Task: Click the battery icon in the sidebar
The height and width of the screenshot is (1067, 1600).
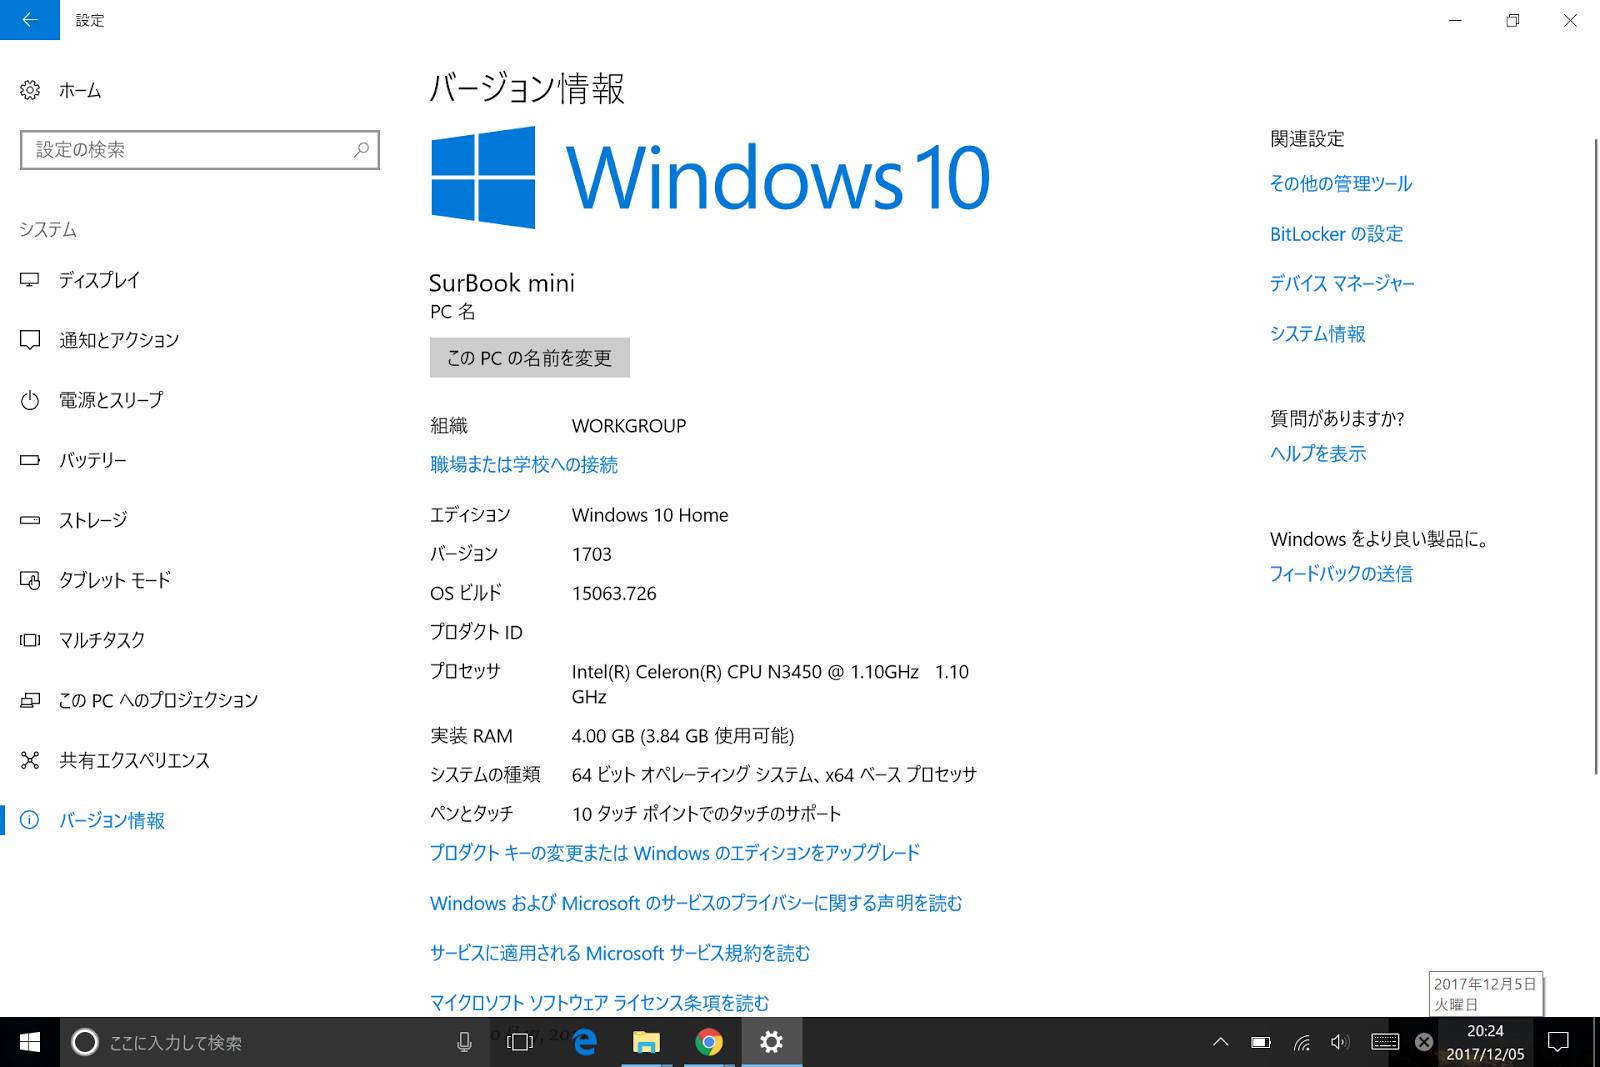Action: coord(30,460)
